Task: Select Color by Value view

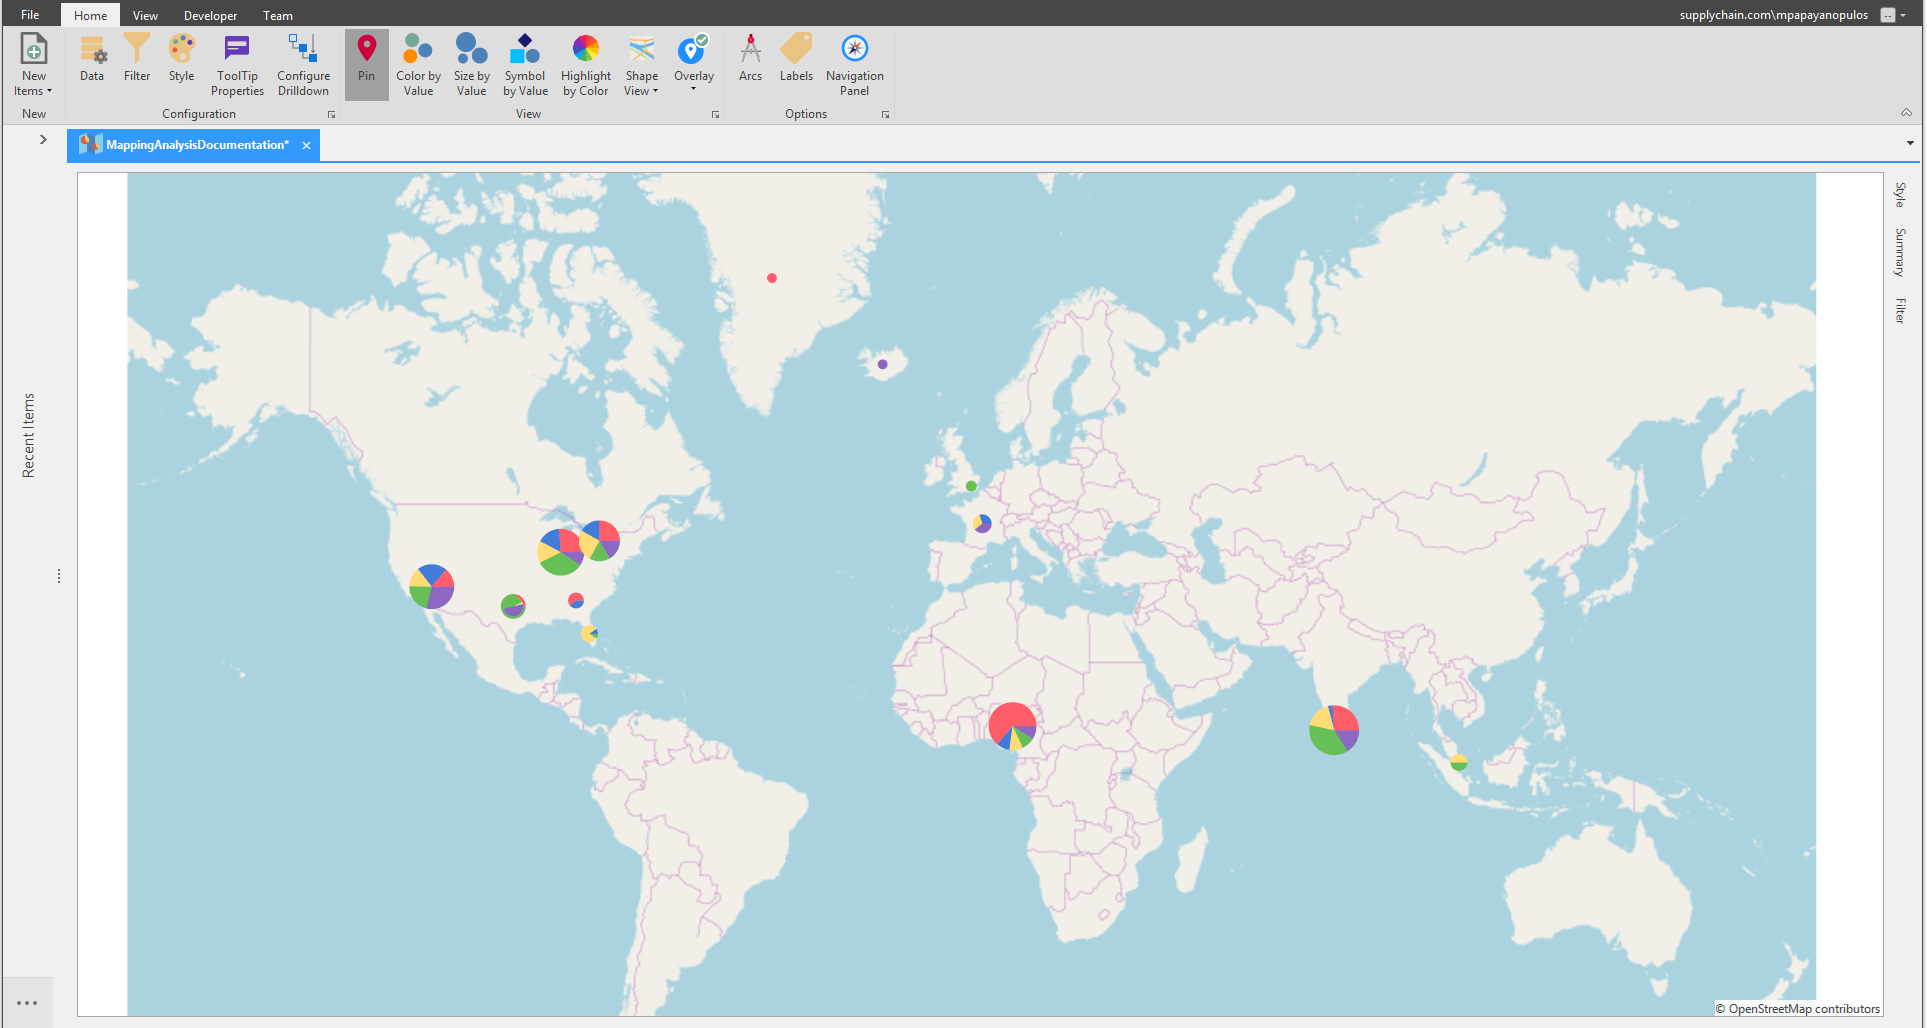Action: pyautogui.click(x=418, y=65)
